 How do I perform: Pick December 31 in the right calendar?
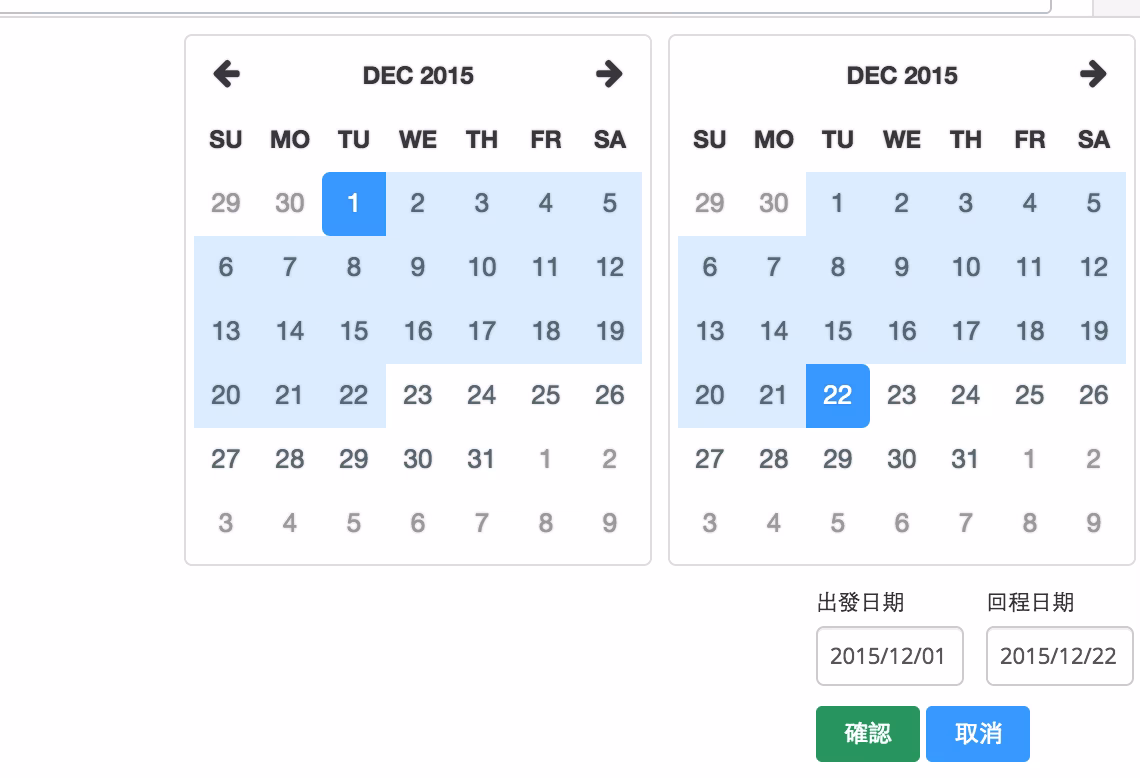coord(965,460)
